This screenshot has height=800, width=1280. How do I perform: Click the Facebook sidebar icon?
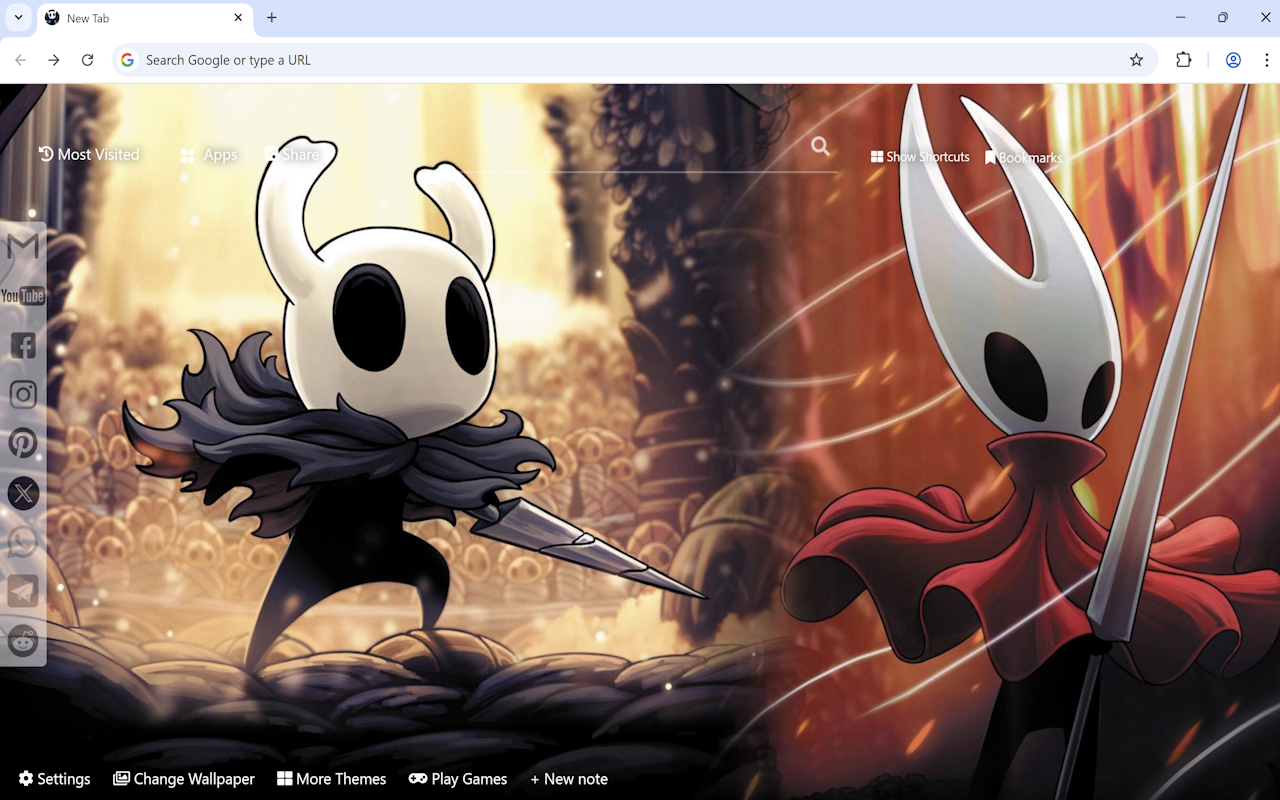23,345
